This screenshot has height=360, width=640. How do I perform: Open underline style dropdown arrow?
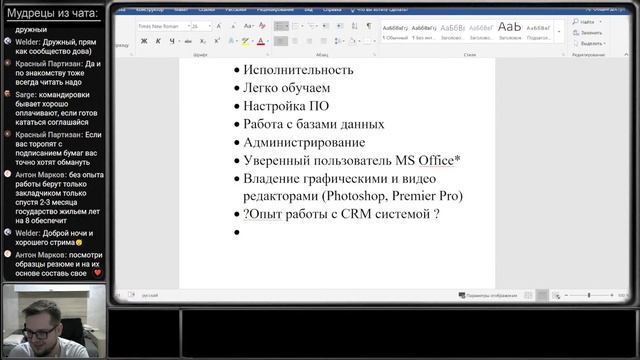tap(179, 41)
